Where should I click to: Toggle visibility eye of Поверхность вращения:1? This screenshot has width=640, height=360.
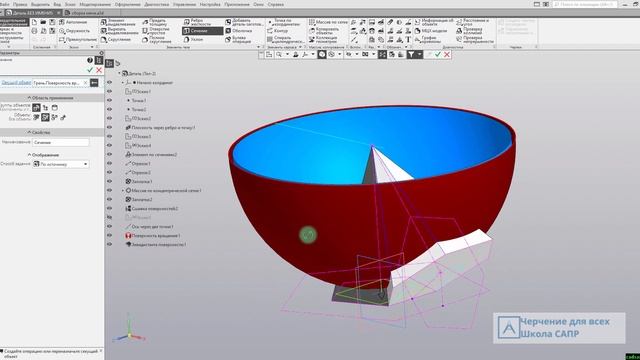109,235
